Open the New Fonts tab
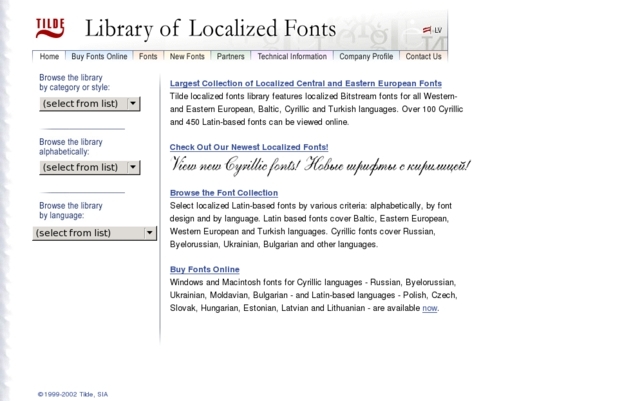The height and width of the screenshot is (401, 640). click(x=188, y=57)
